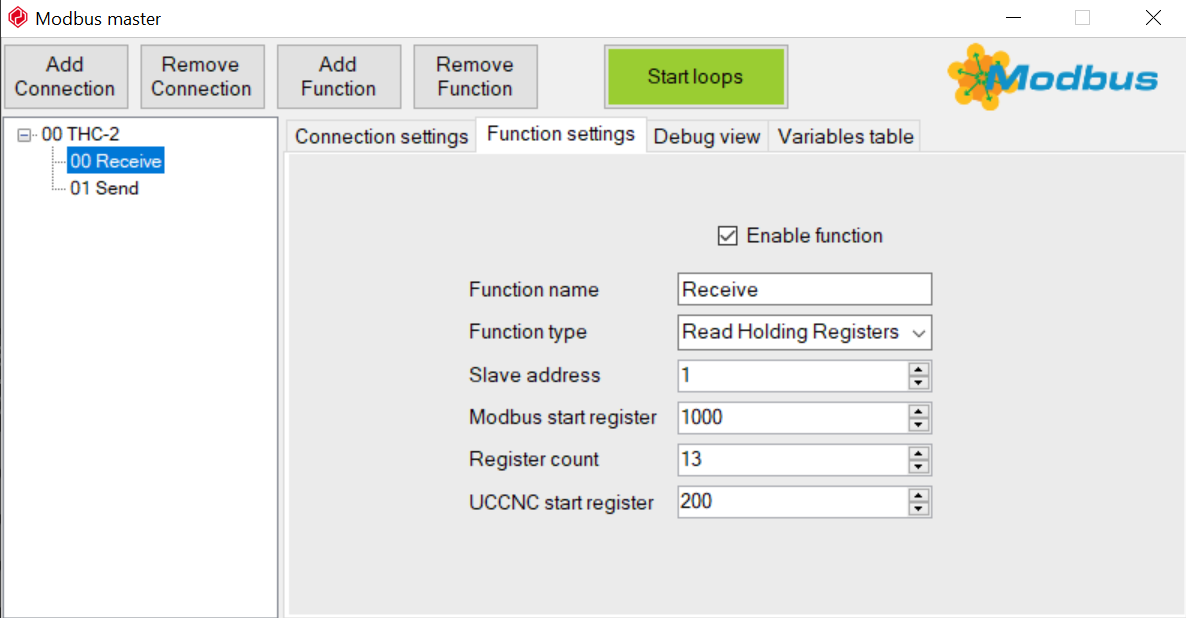The height and width of the screenshot is (618, 1186).
Task: Click the Start loops button
Action: (x=696, y=76)
